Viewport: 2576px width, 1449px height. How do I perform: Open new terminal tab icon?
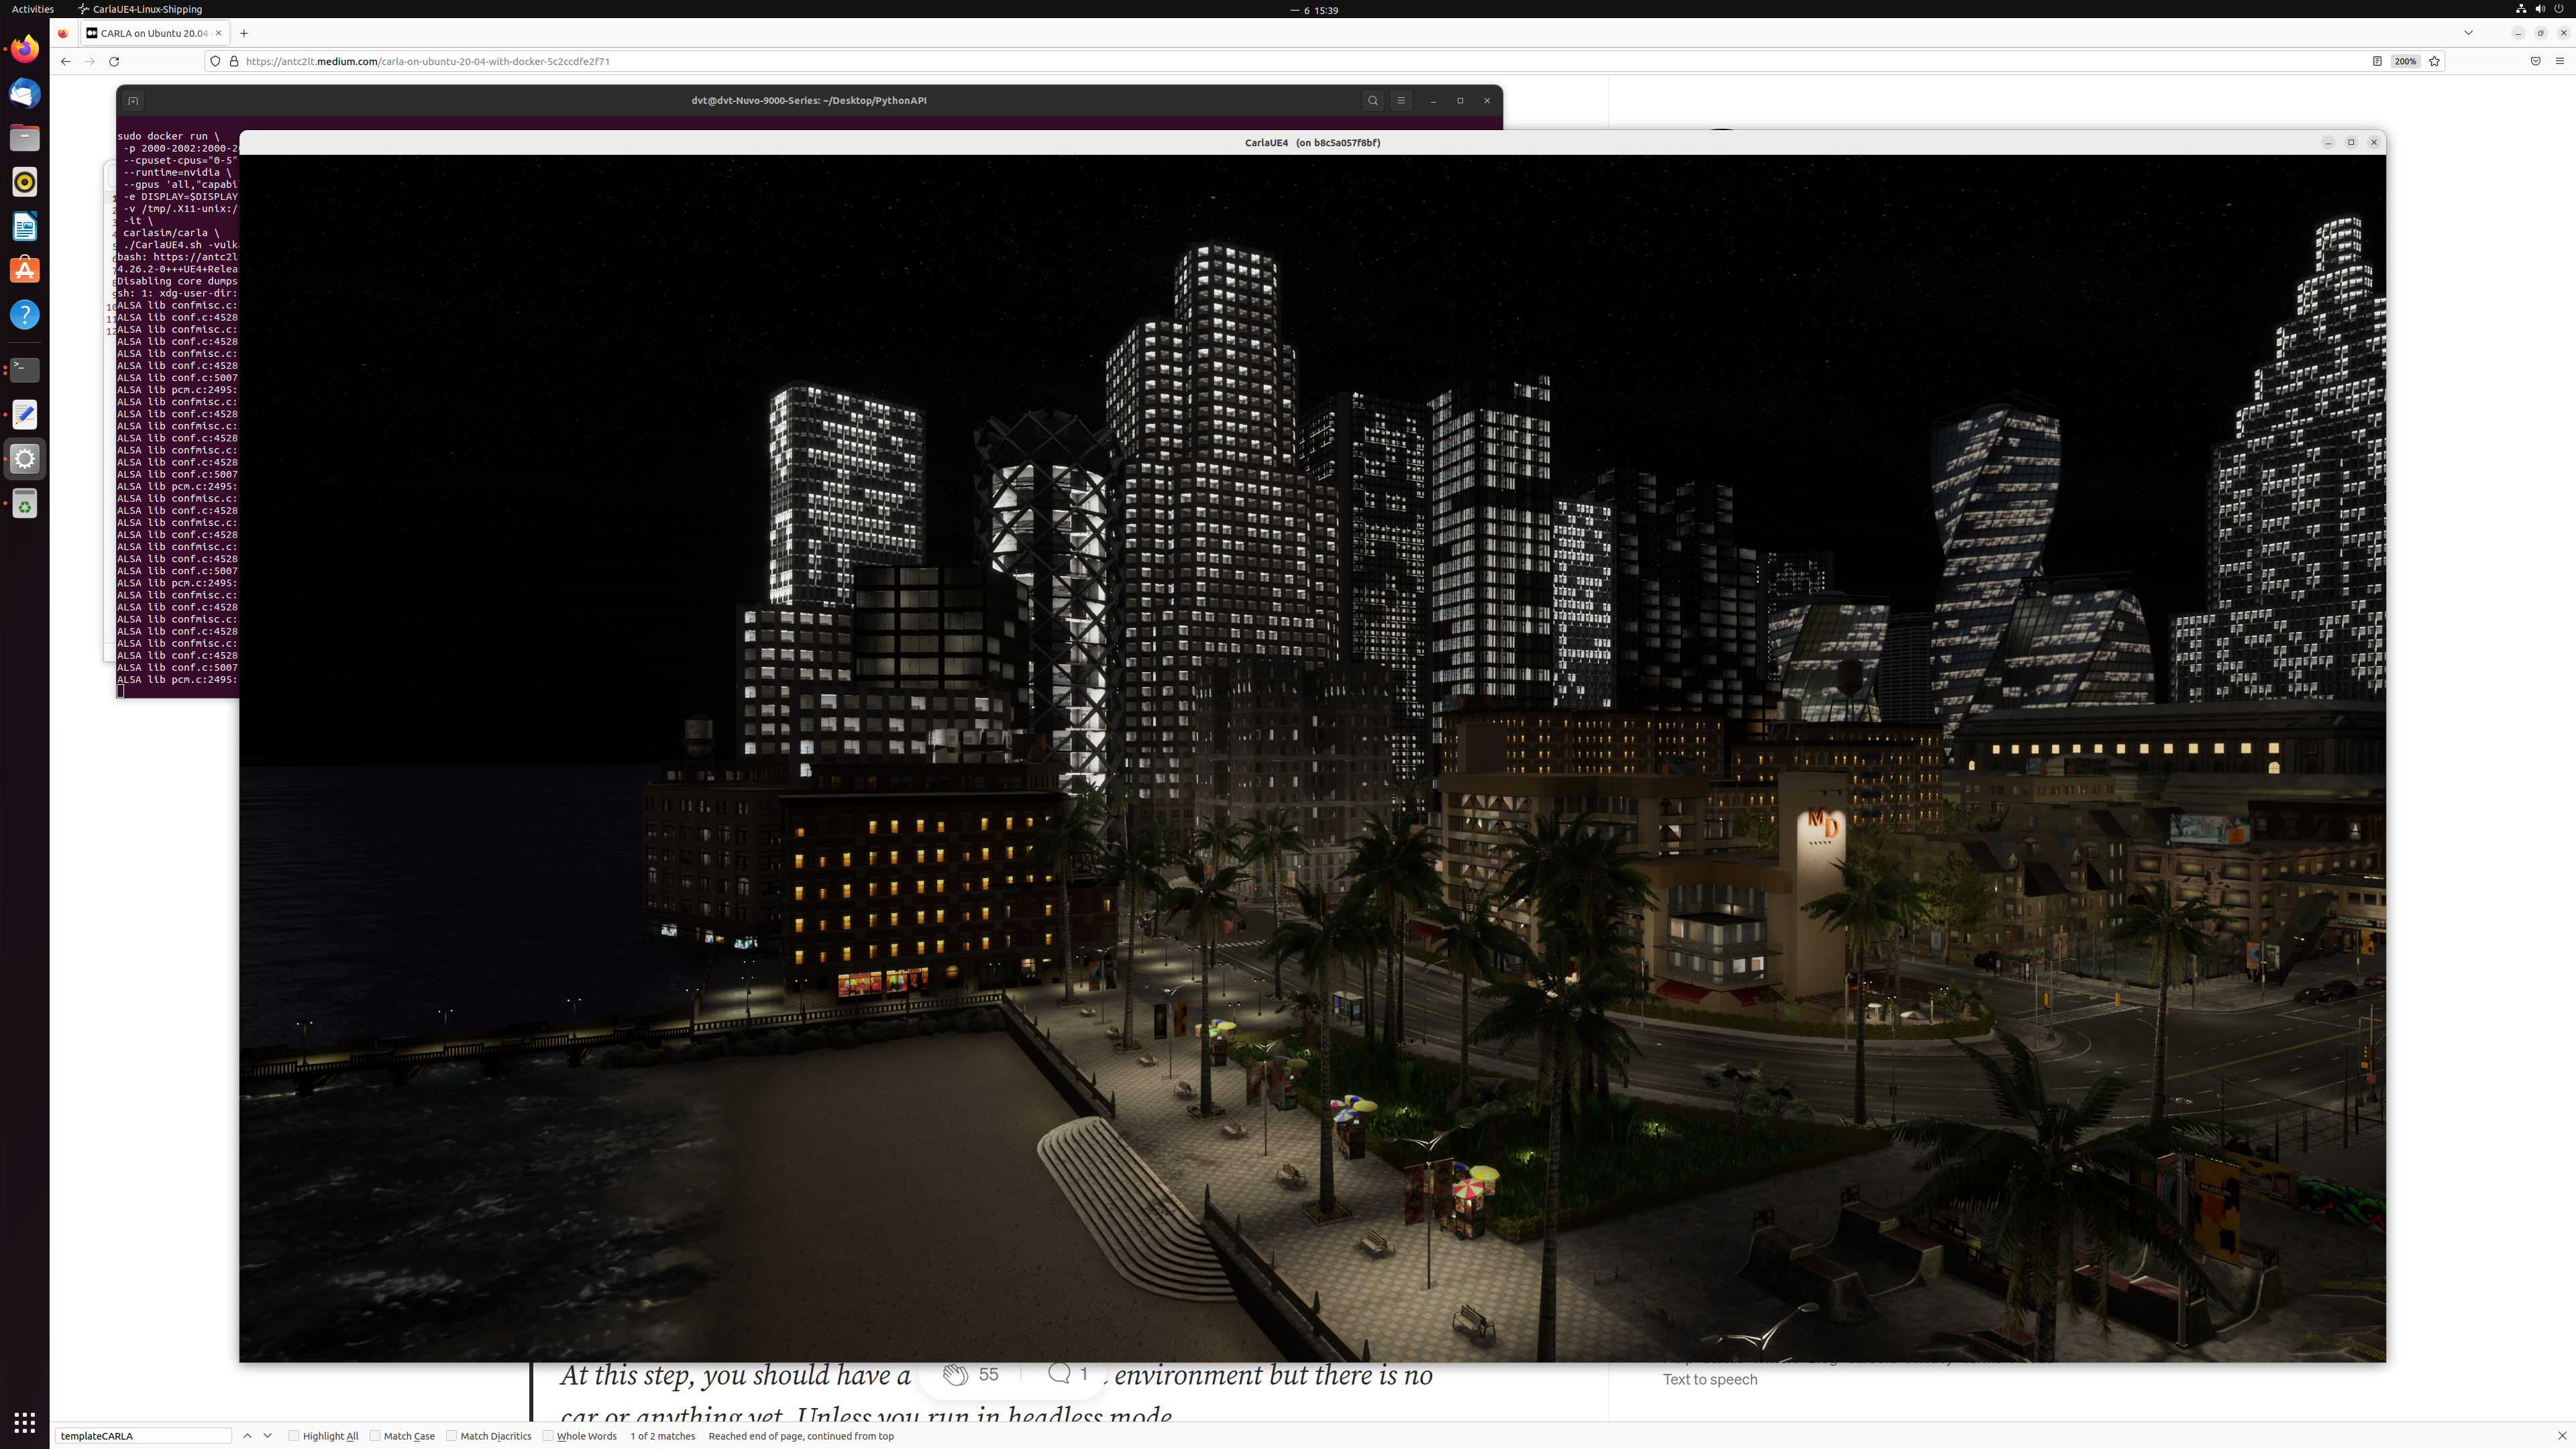tap(133, 101)
